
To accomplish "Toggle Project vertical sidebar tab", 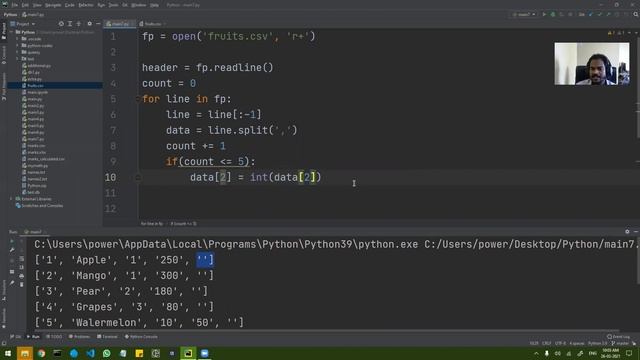I will [x=4, y=32].
